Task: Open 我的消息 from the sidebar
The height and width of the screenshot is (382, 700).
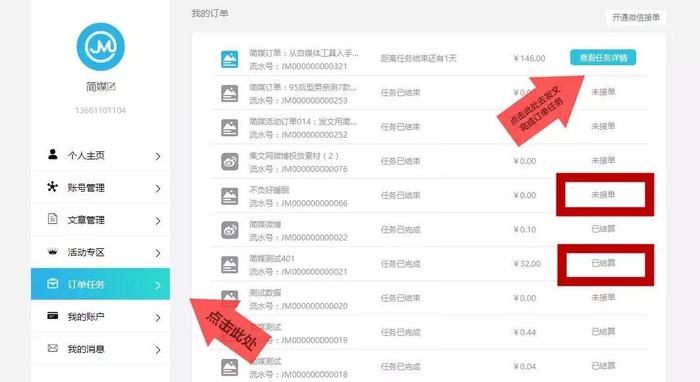Action: (100, 349)
